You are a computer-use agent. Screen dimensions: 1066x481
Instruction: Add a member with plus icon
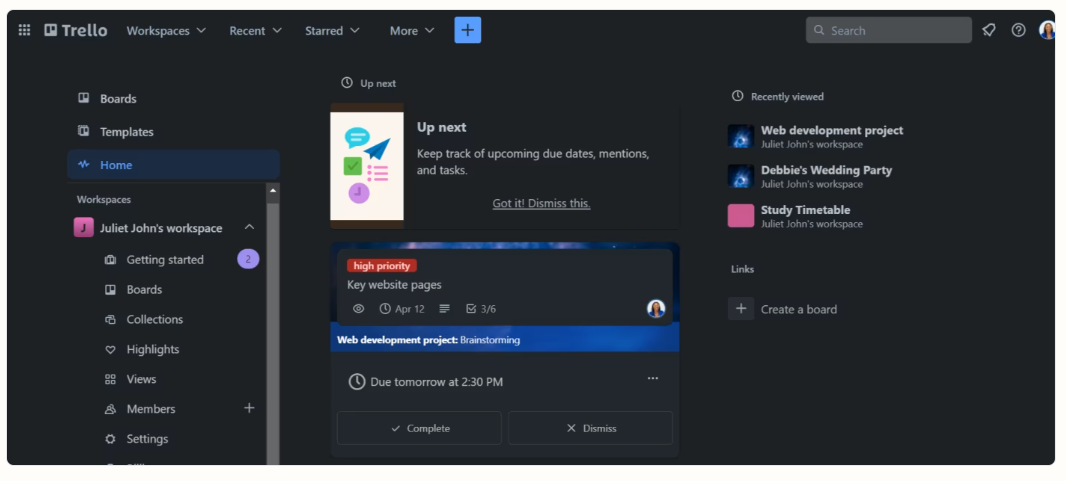click(x=250, y=408)
